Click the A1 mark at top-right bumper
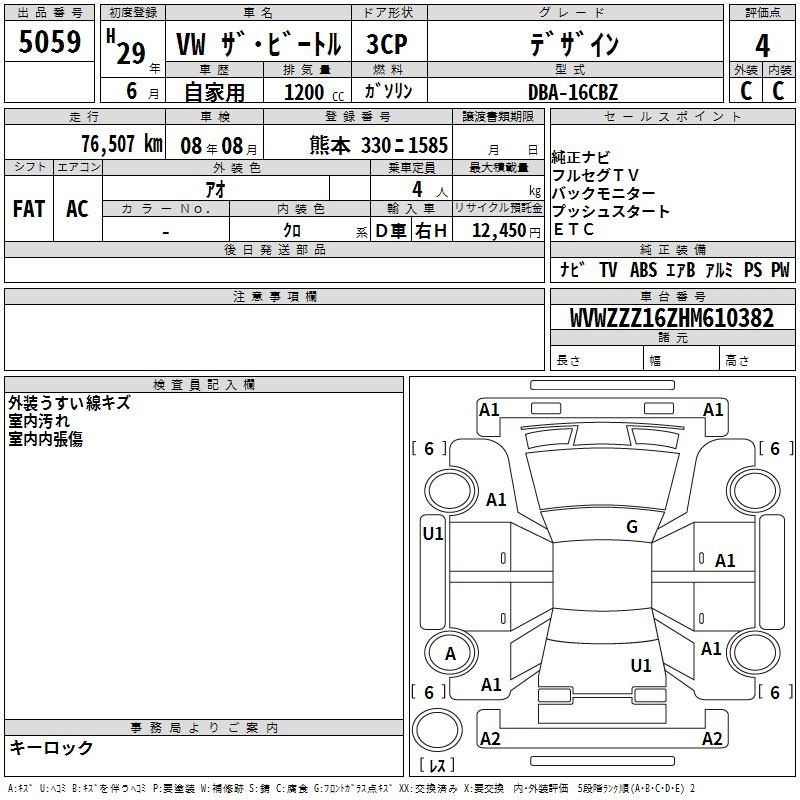800x800 pixels. tap(713, 409)
